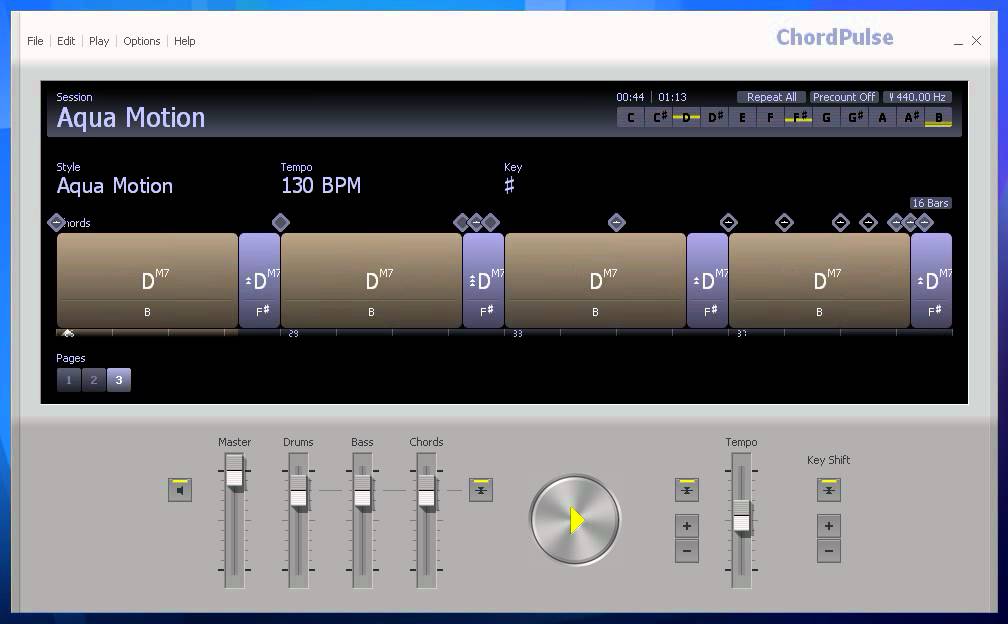Click diamond marker beside the Chords label

click(57, 222)
